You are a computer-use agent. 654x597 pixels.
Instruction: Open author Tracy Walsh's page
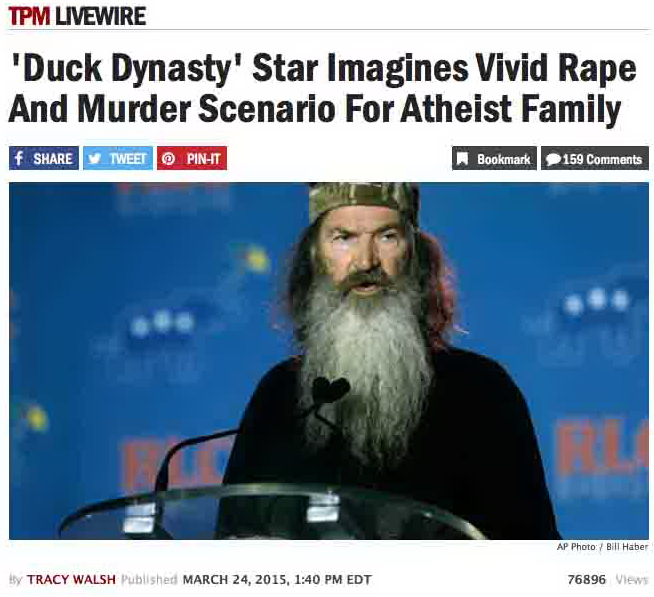tap(71, 579)
